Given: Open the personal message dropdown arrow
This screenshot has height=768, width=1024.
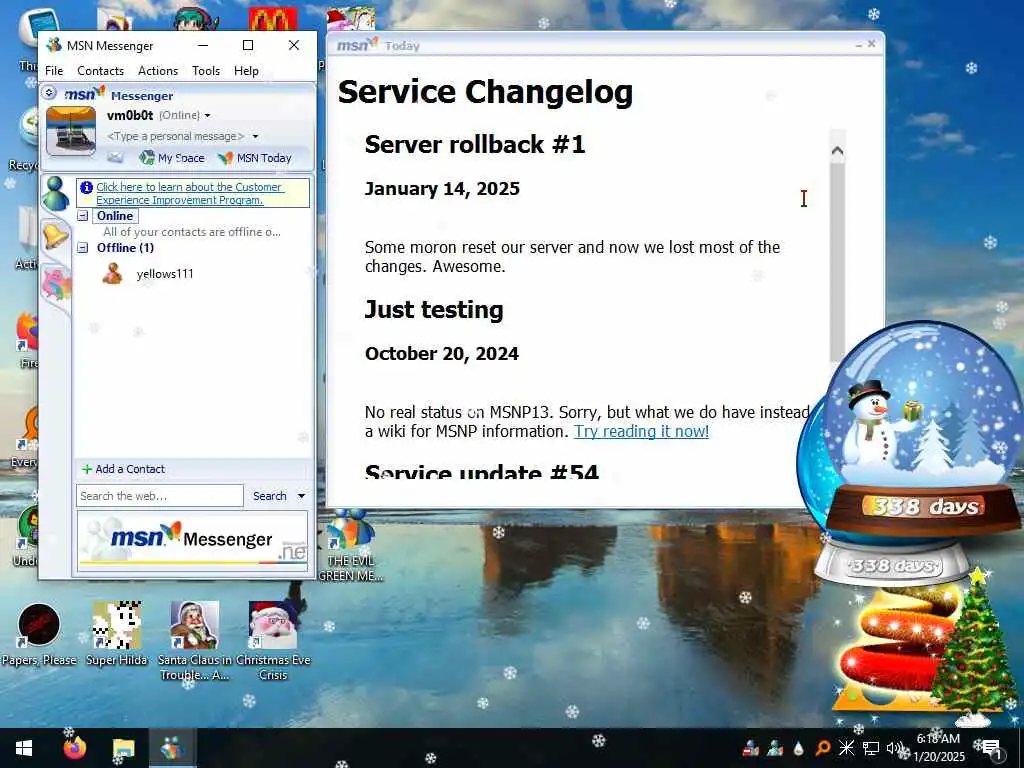Looking at the screenshot, I should pos(255,136).
